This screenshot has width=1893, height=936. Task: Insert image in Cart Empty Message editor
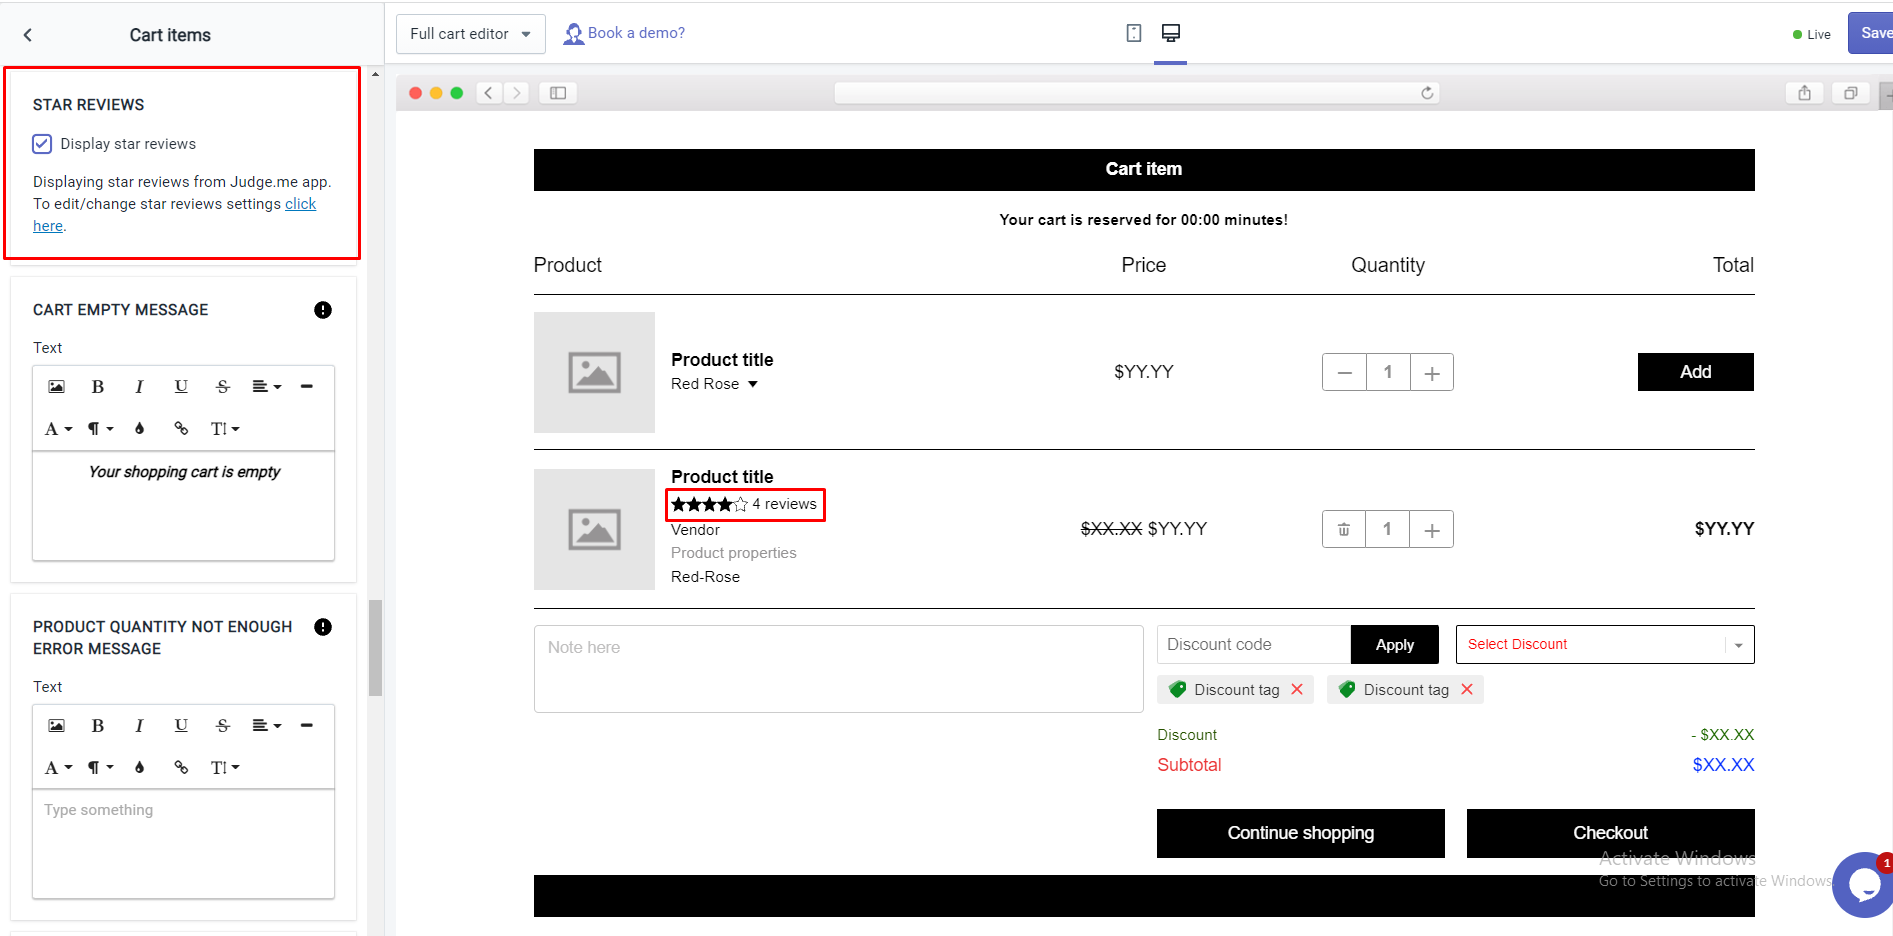pyautogui.click(x=57, y=387)
